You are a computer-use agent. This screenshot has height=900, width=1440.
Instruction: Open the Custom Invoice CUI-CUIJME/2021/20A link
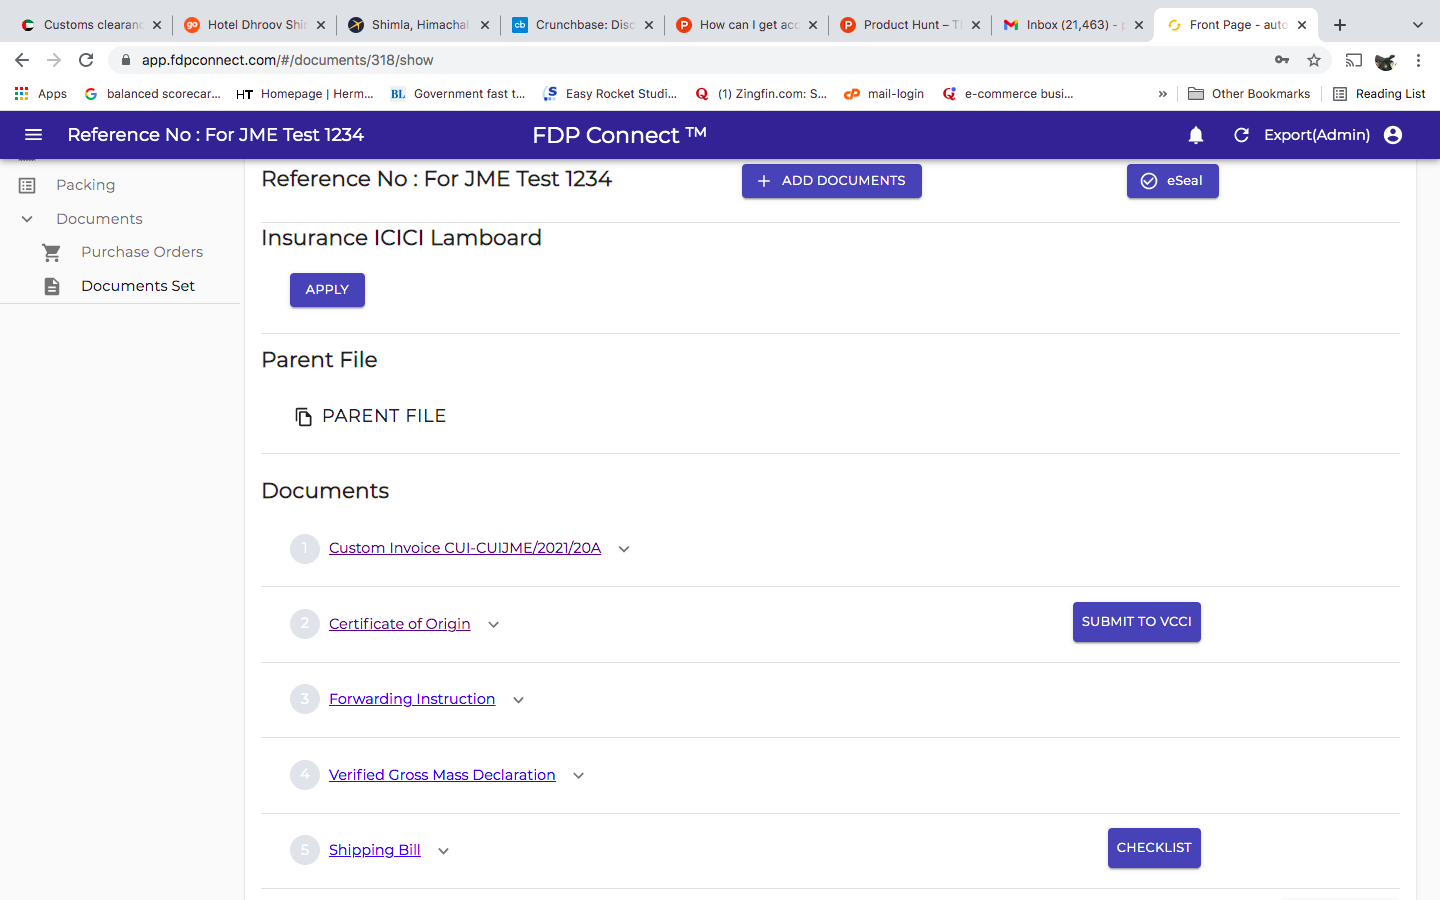465,548
